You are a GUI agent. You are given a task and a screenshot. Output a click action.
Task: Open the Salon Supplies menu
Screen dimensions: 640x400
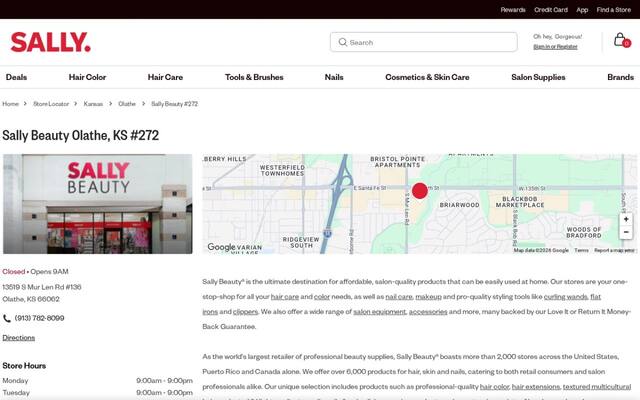point(538,77)
